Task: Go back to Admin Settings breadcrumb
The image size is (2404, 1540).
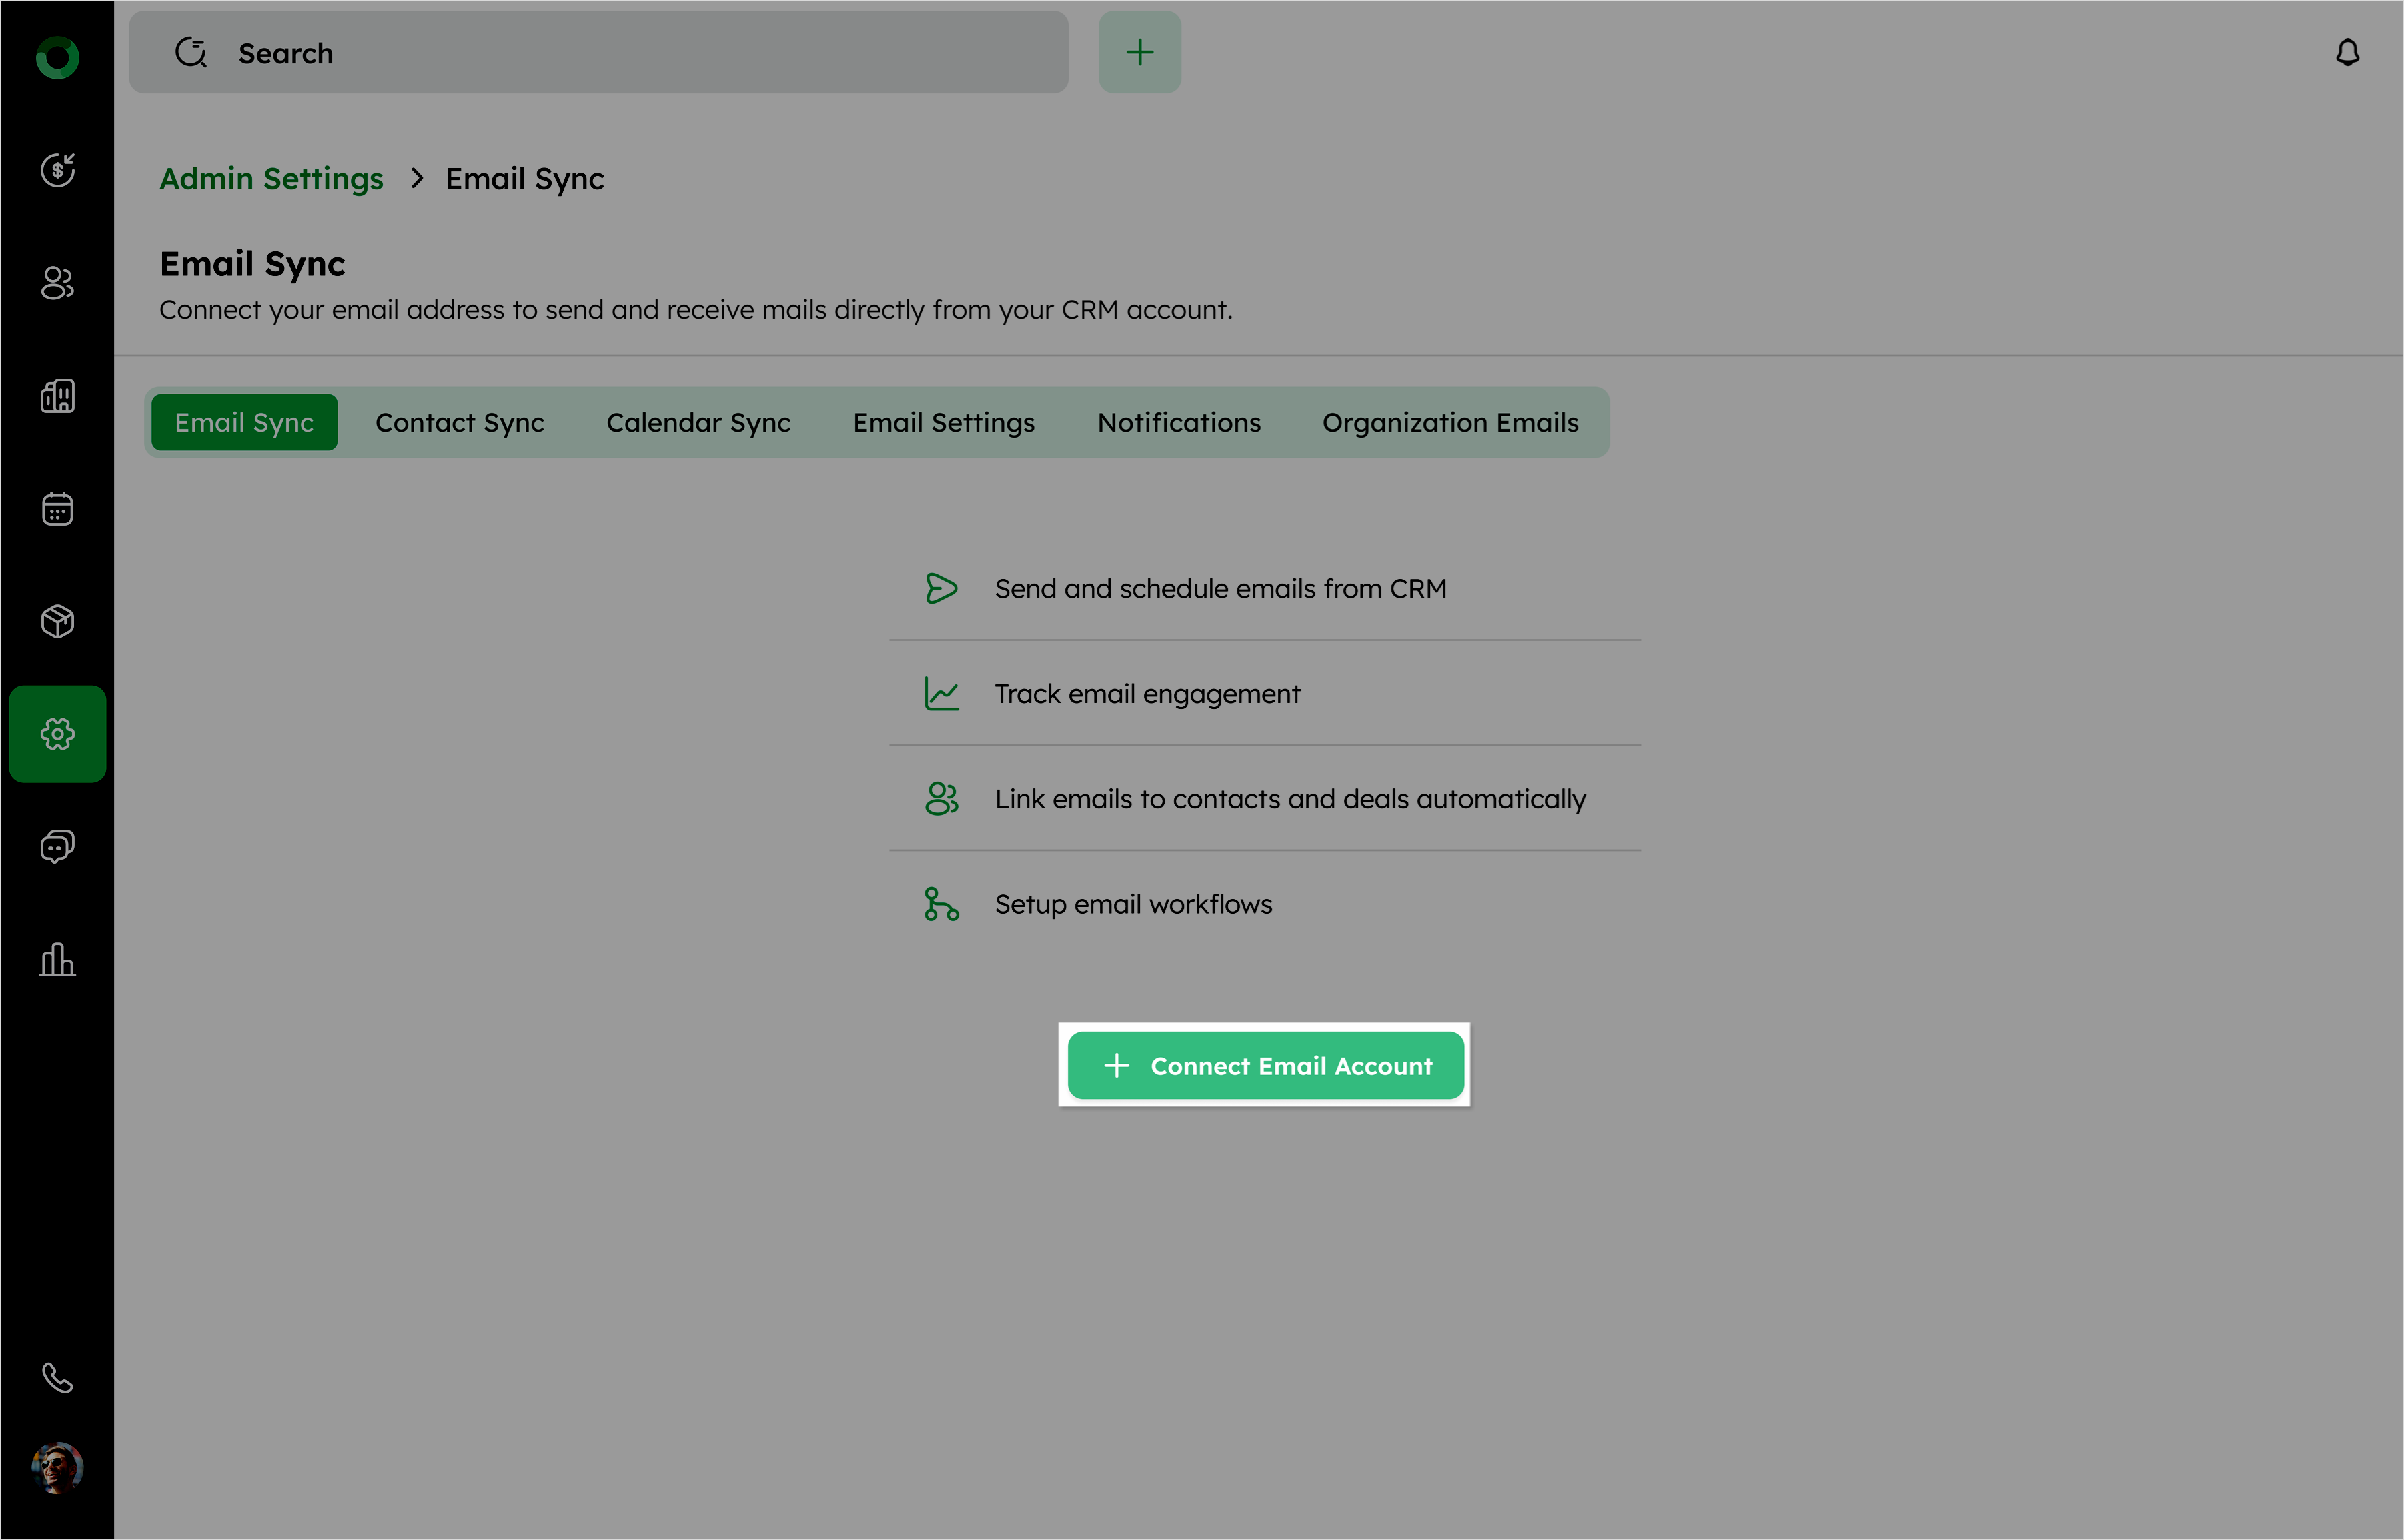Action: coord(271,179)
